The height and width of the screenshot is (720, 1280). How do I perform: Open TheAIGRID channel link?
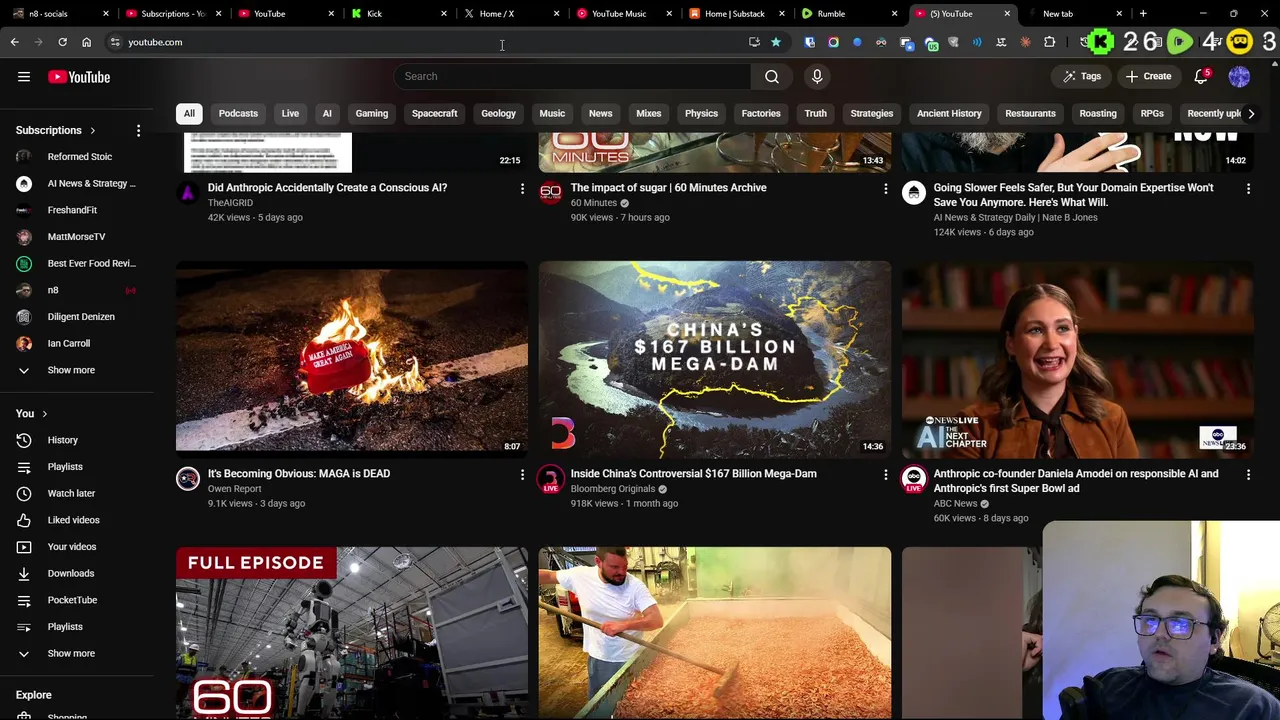[x=230, y=203]
